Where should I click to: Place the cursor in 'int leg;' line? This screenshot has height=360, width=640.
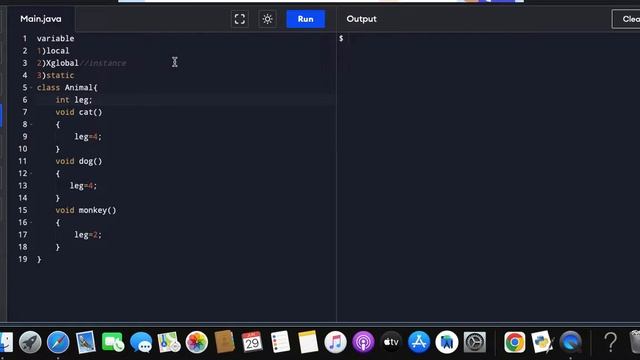(x=74, y=100)
